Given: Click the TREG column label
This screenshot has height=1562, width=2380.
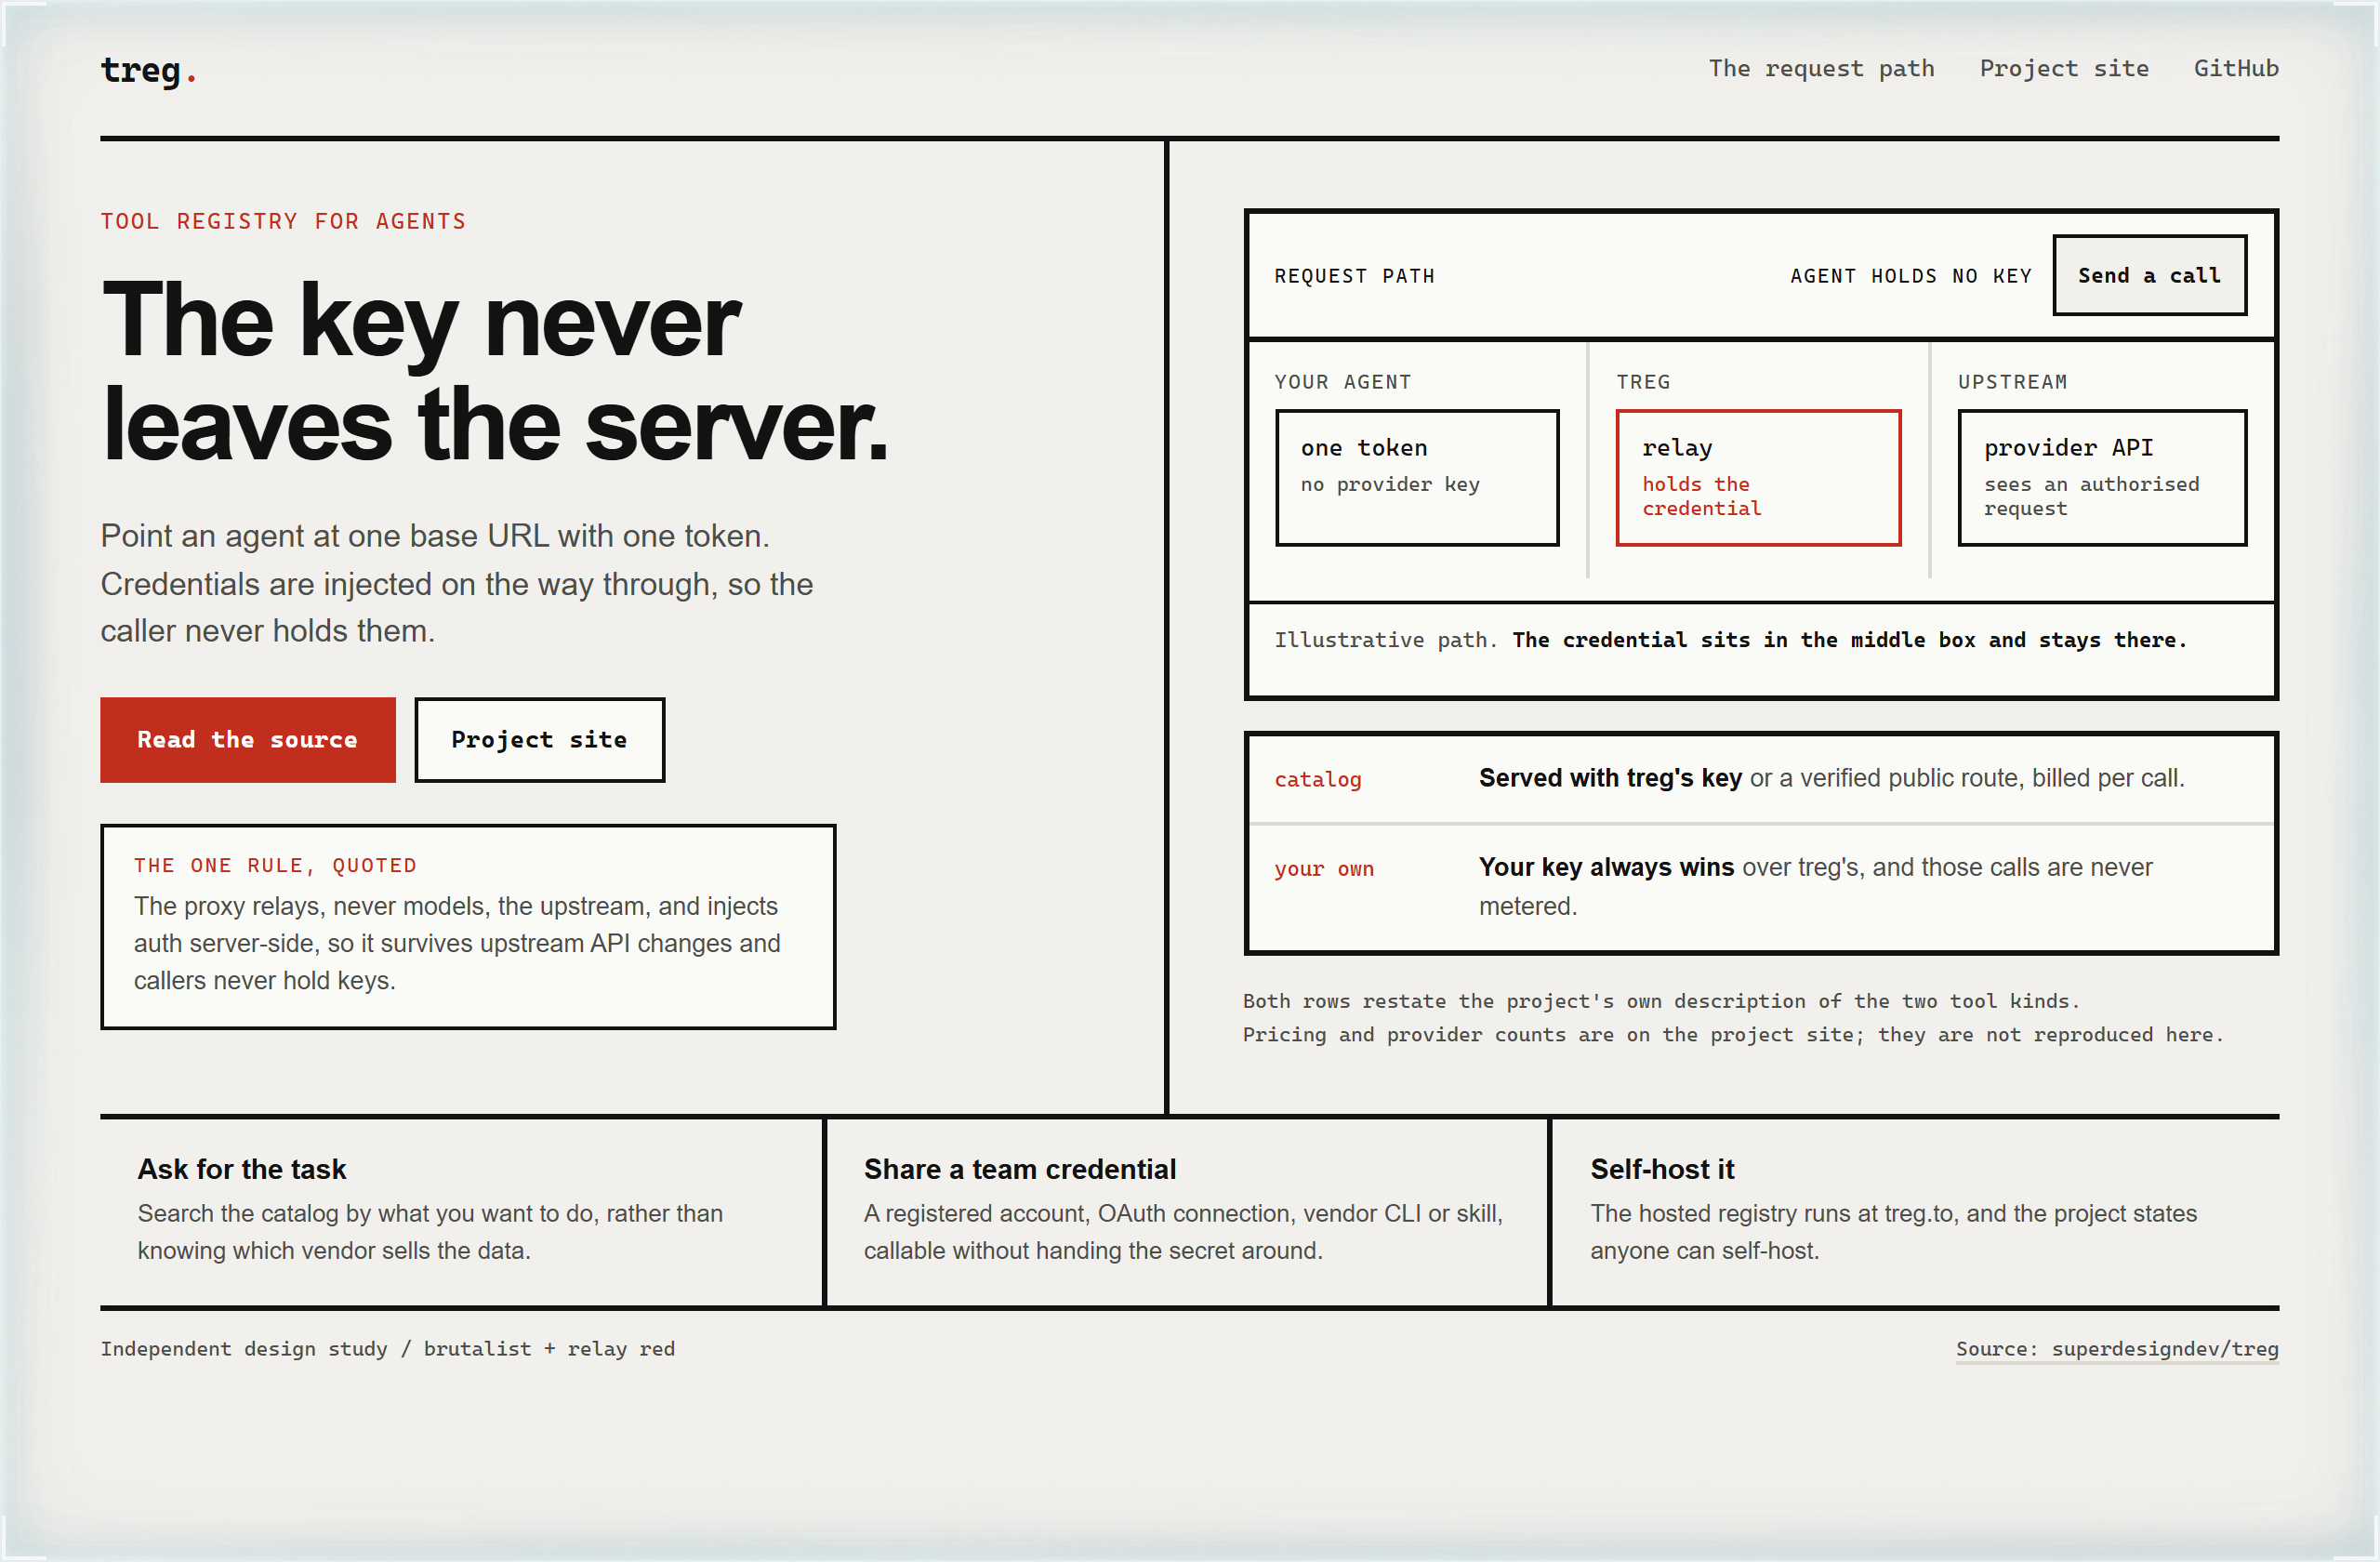Looking at the screenshot, I should (1643, 382).
